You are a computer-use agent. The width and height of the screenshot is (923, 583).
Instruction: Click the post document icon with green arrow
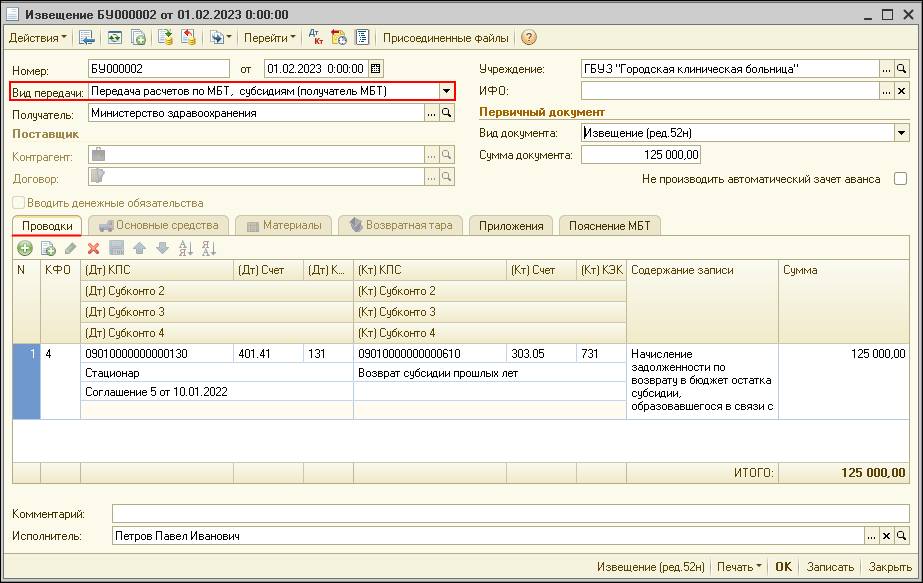165,38
